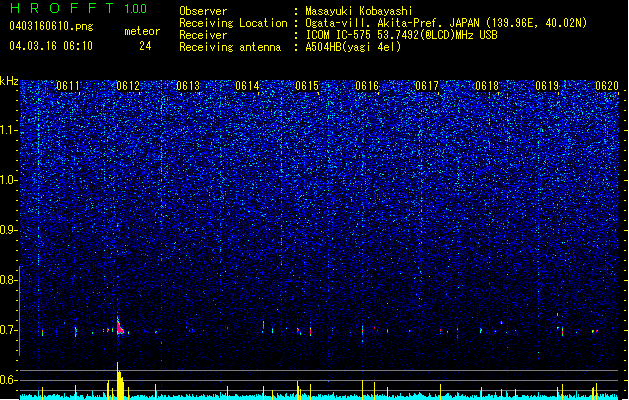Click the 'Receiving Location' label
This screenshot has height=400, width=629.
point(233,23)
